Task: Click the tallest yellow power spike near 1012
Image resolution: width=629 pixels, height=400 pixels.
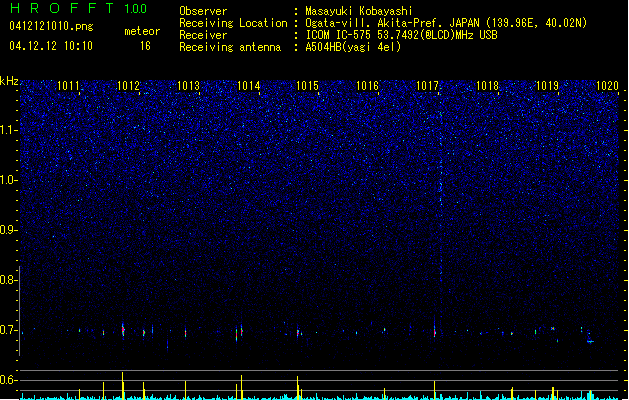Action: click(123, 386)
